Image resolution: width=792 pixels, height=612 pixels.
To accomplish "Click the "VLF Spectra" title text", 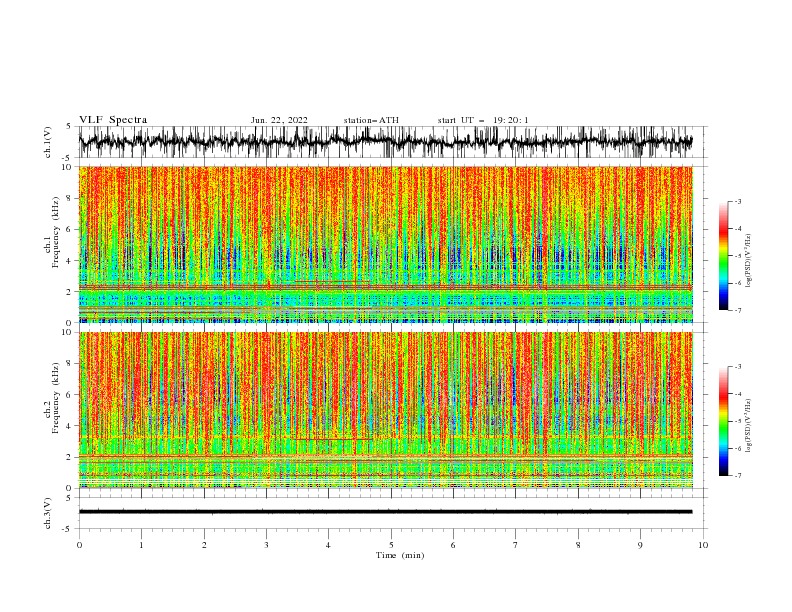I will click(113, 120).
